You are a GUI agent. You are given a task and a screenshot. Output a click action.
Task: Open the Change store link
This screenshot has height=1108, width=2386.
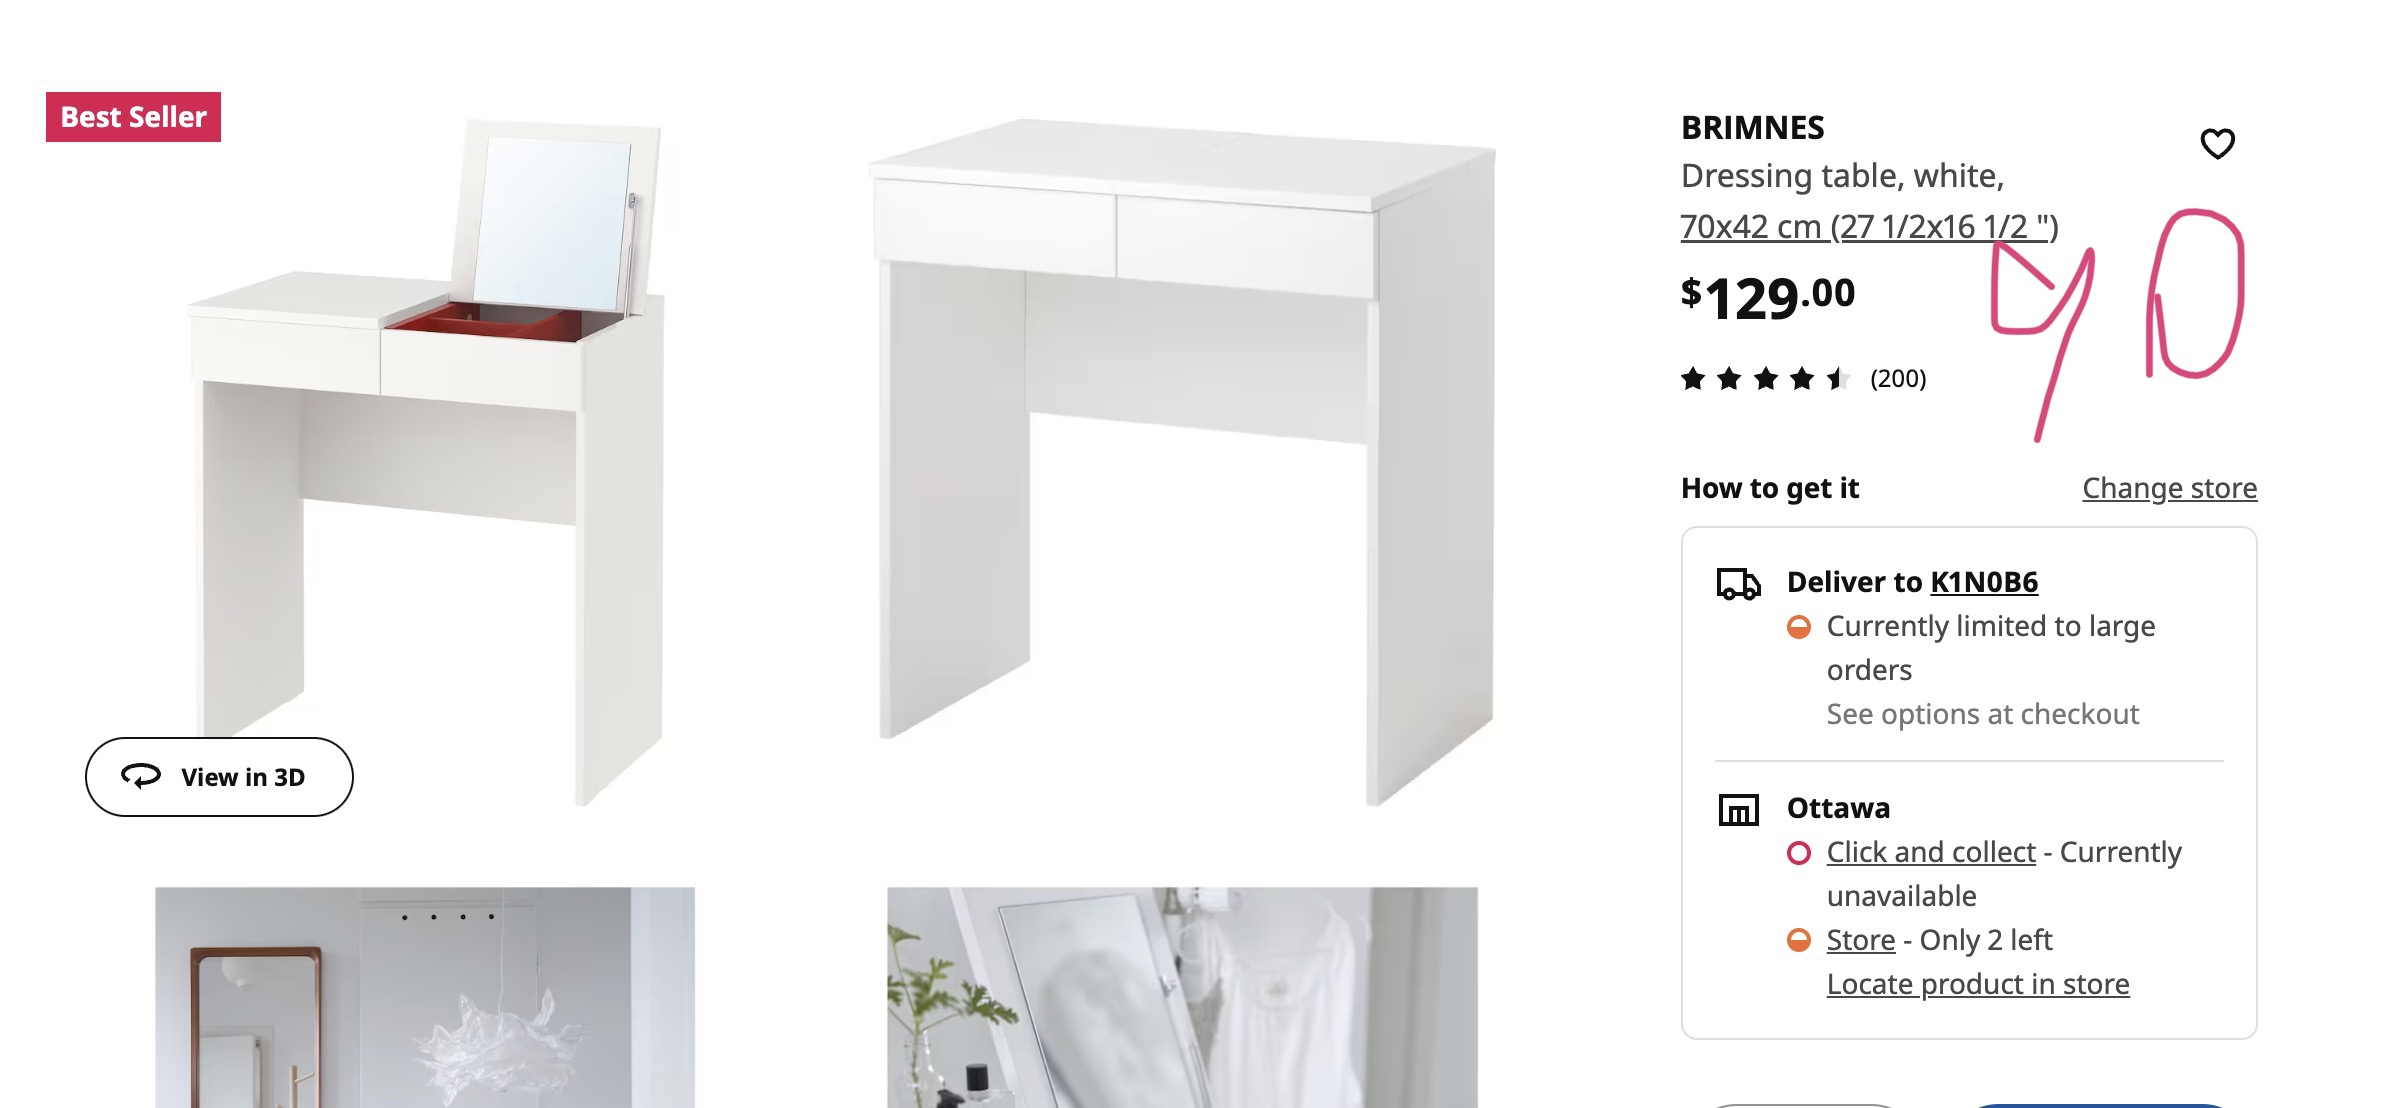point(2169,488)
